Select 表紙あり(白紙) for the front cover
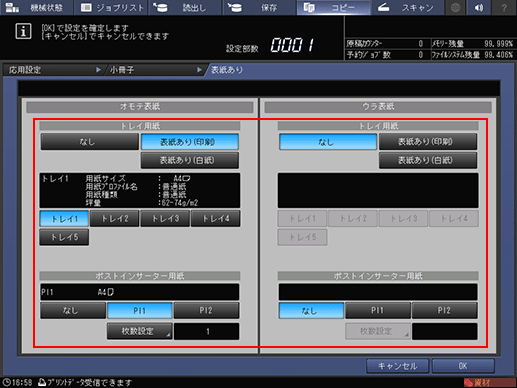The image size is (517, 388). [x=190, y=160]
